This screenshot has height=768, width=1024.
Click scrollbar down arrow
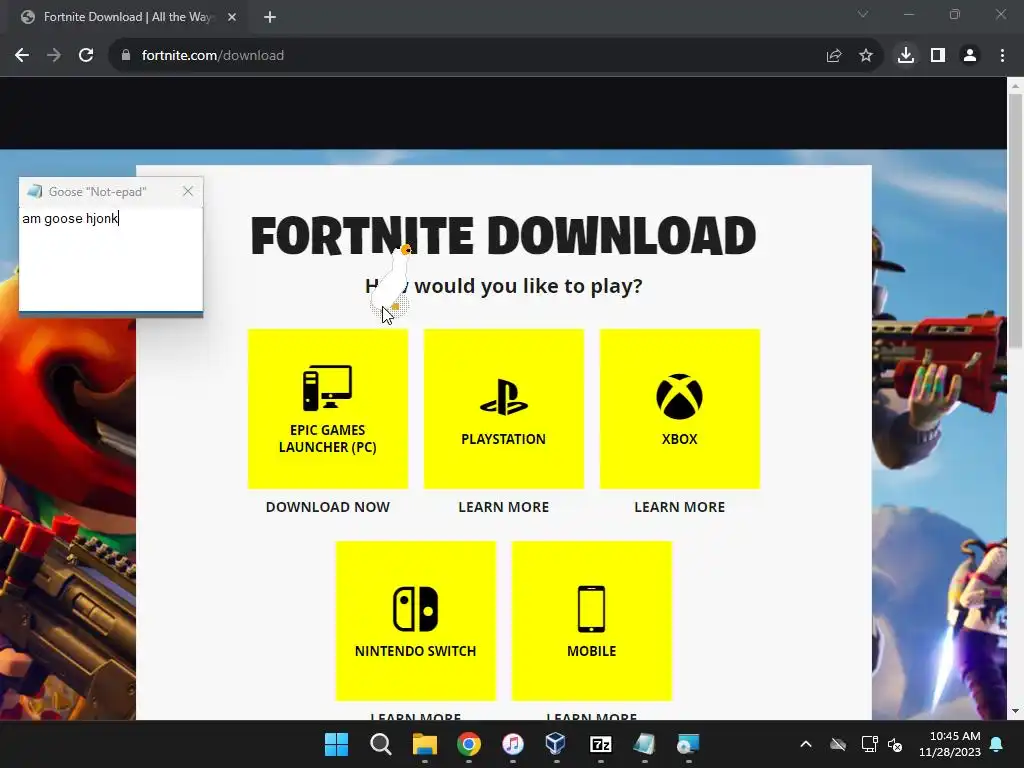click(1015, 711)
